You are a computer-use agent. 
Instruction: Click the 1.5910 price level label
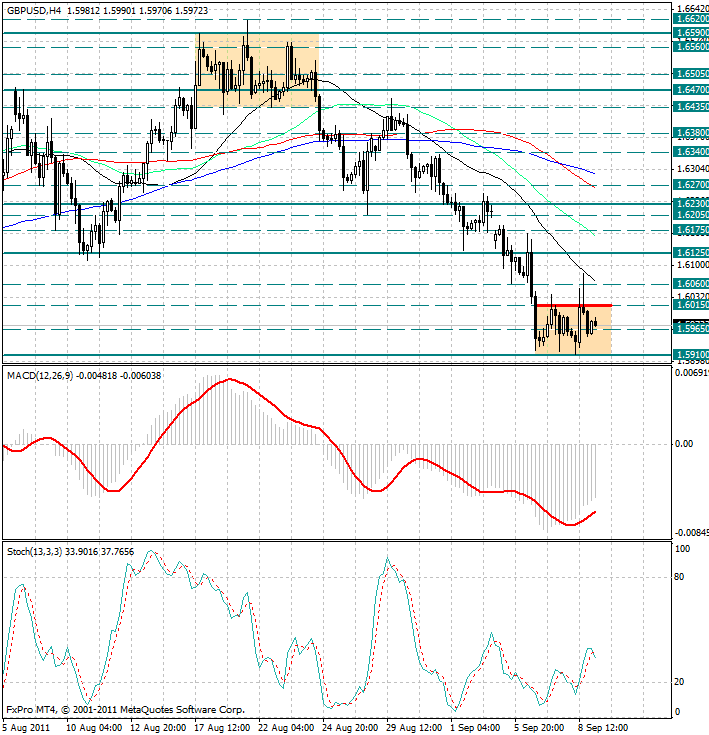pos(691,354)
